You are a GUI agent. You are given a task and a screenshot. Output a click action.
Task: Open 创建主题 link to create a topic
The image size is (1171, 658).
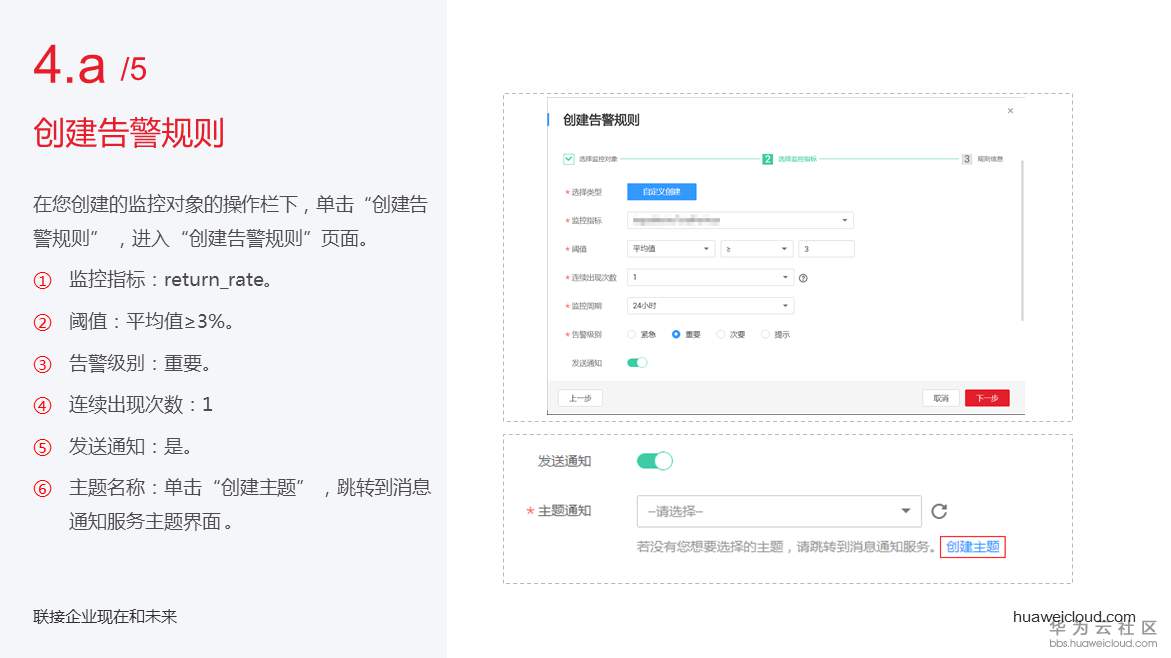972,547
